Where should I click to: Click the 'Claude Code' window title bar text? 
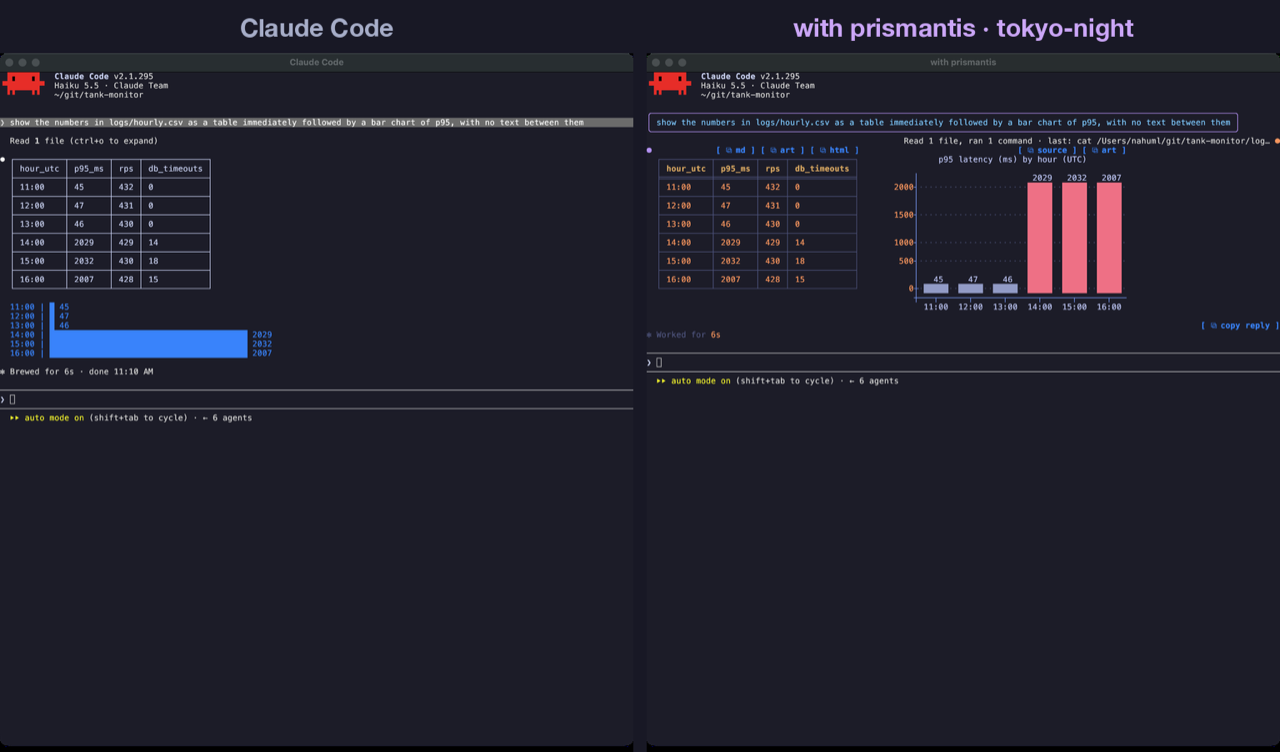point(316,62)
